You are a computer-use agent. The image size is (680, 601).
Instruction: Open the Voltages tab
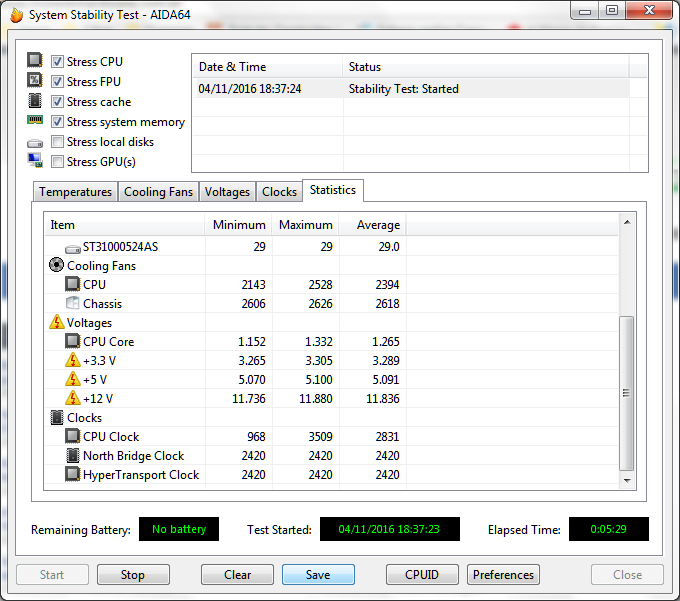pyautogui.click(x=227, y=192)
